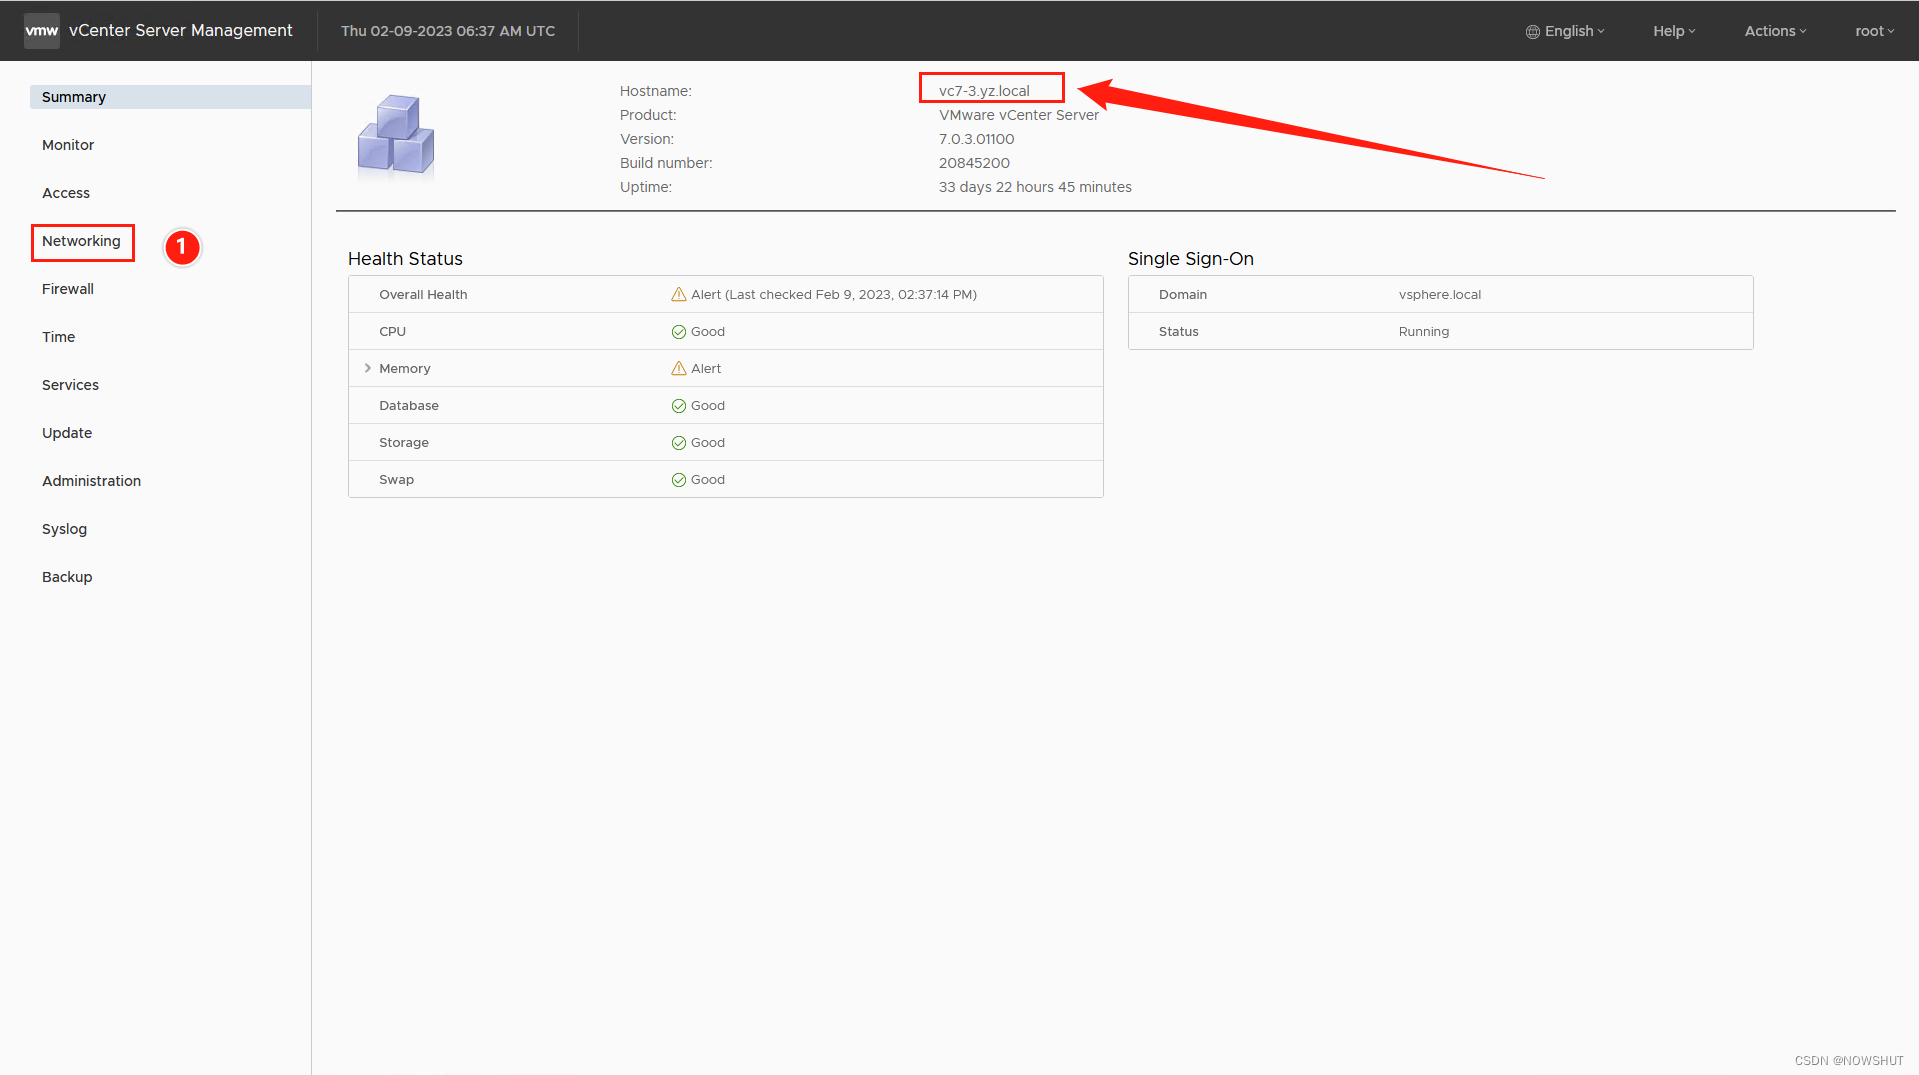This screenshot has height=1075, width=1919.
Task: Open the Firewall page
Action: 68,289
